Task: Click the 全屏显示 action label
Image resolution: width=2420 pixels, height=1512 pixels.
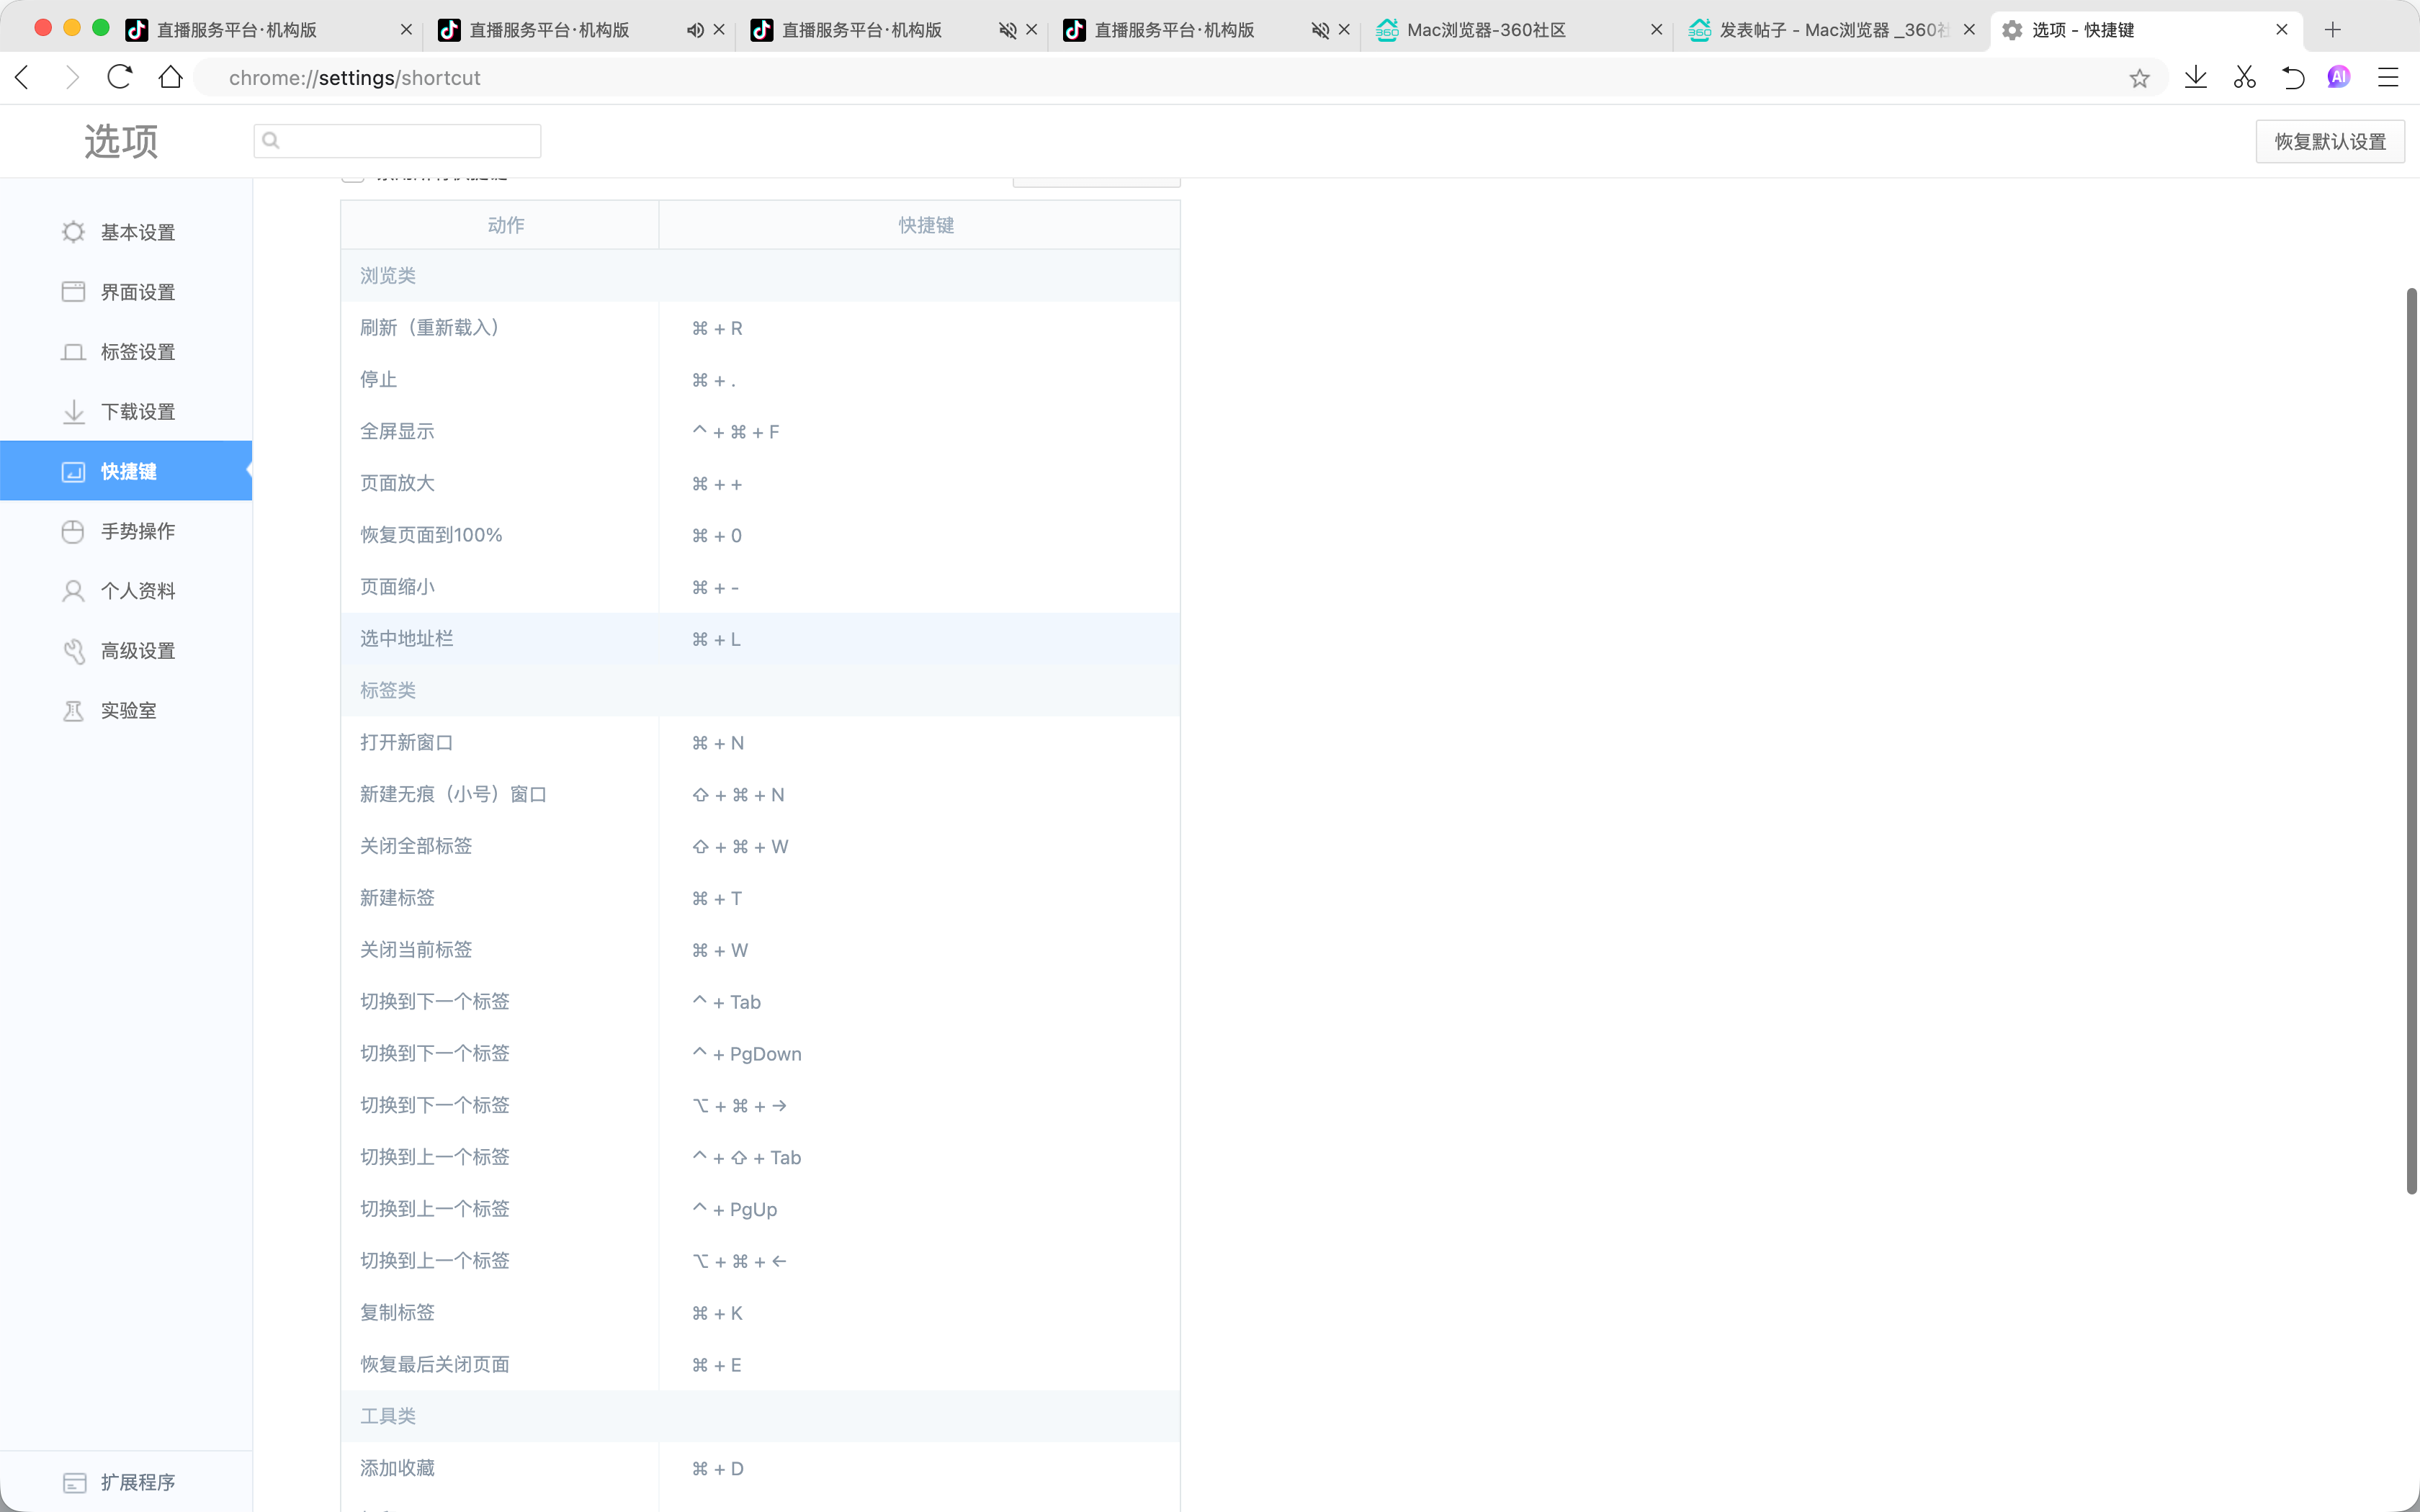Action: click(x=397, y=432)
